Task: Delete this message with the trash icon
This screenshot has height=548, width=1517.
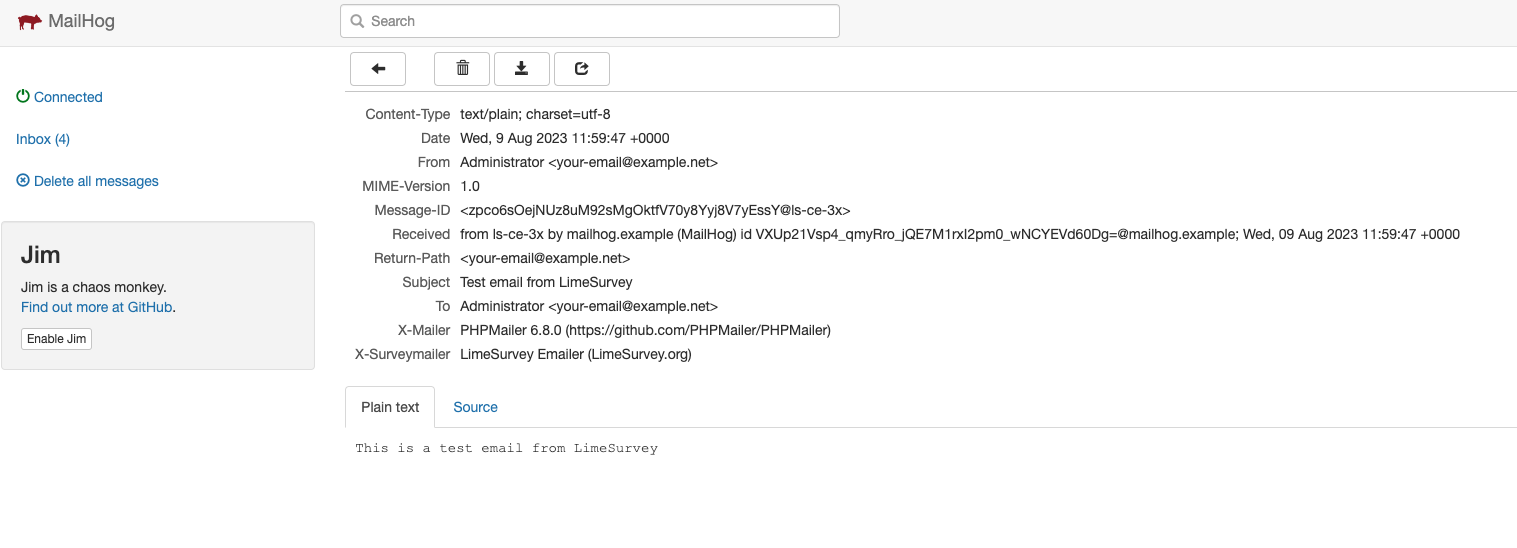Action: coord(462,68)
